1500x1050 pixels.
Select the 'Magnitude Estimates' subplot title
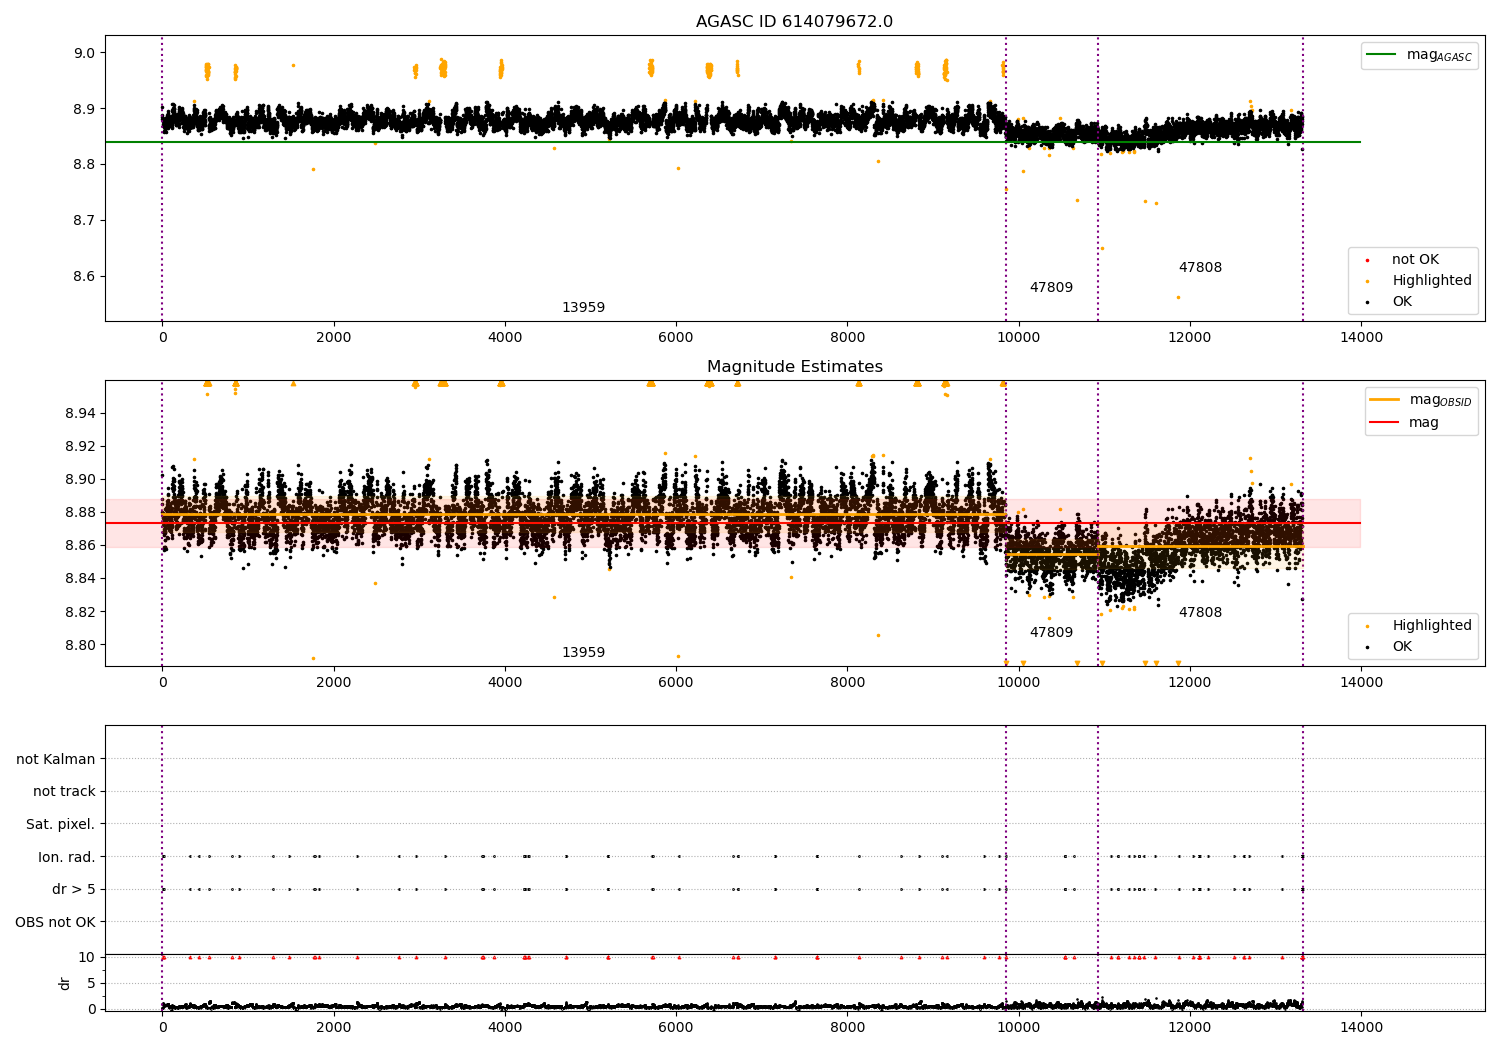[794, 367]
